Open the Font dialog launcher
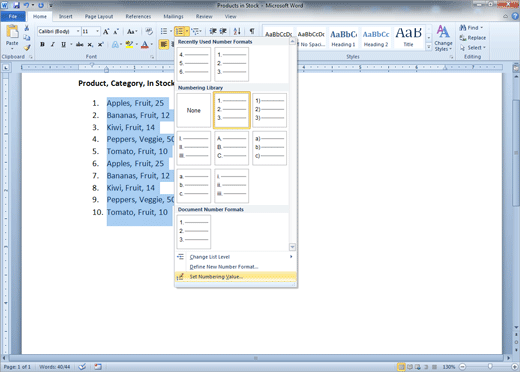The image size is (520, 372). (152, 57)
